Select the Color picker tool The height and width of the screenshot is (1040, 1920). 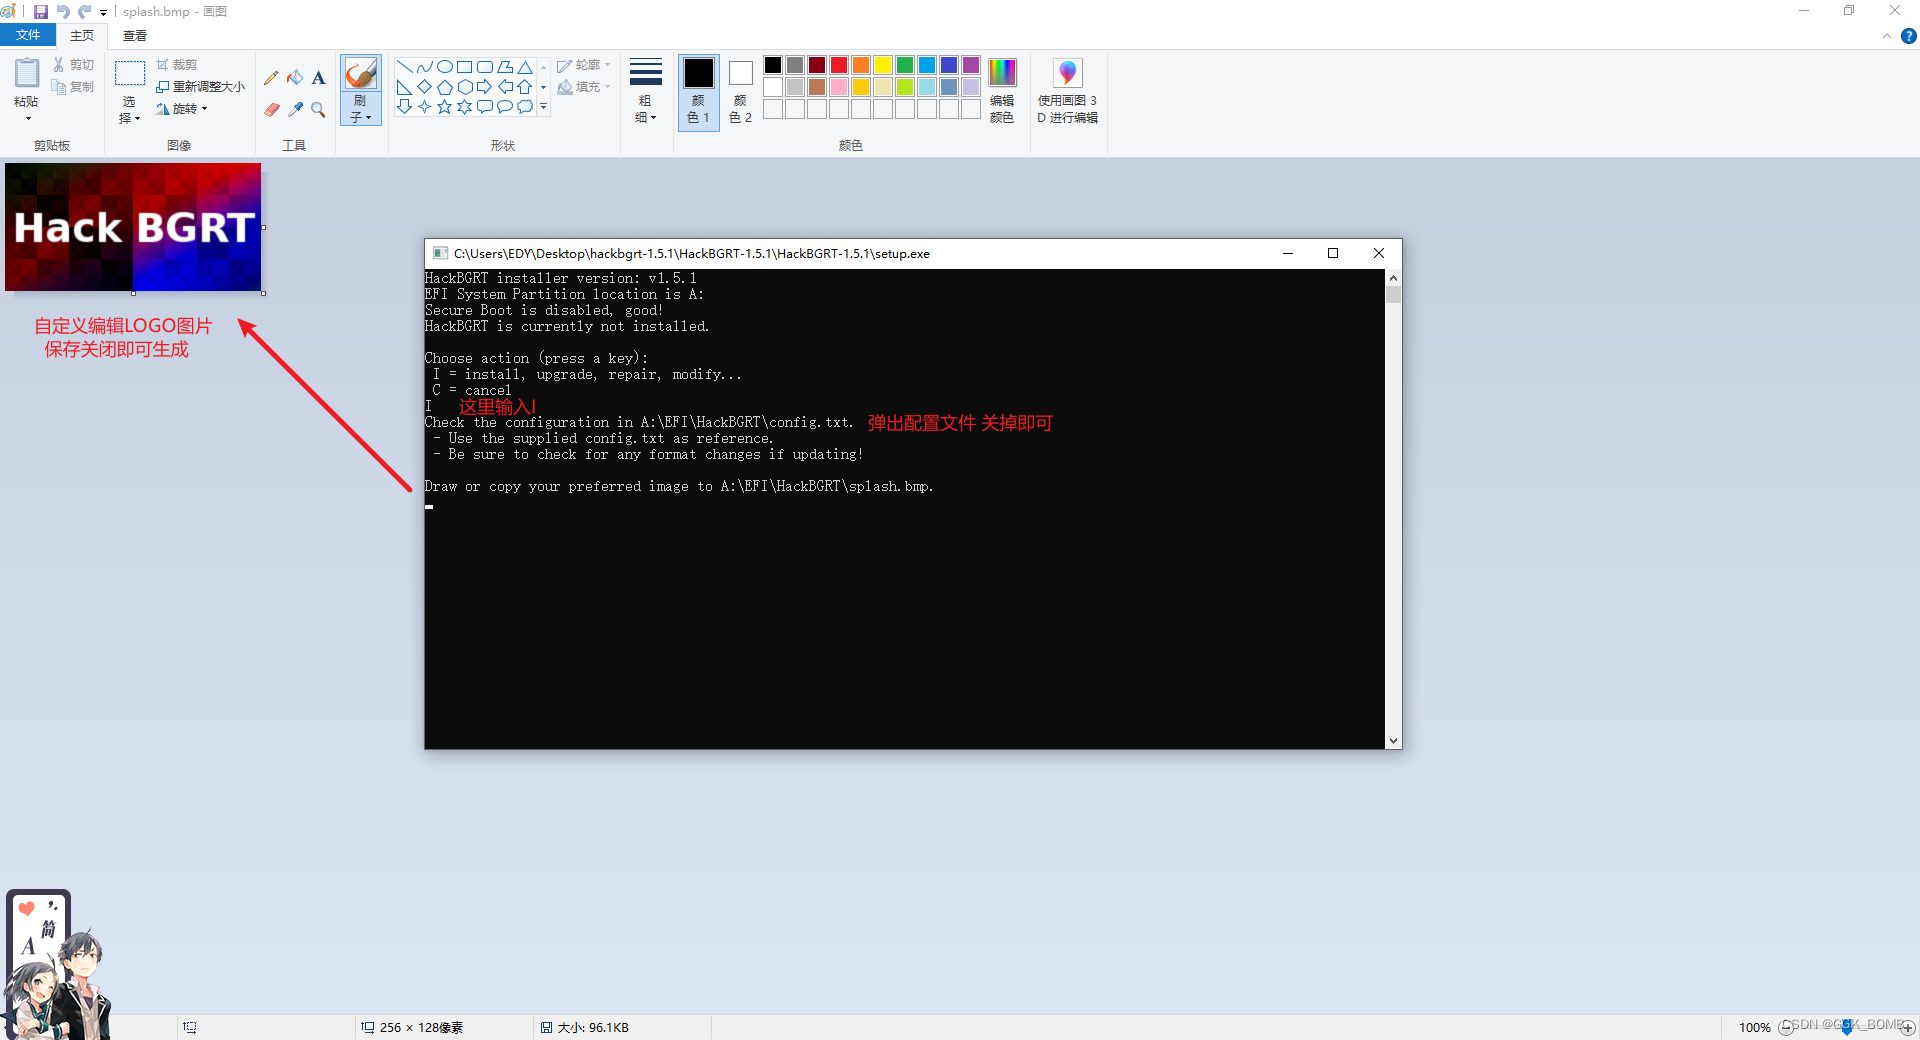(295, 110)
